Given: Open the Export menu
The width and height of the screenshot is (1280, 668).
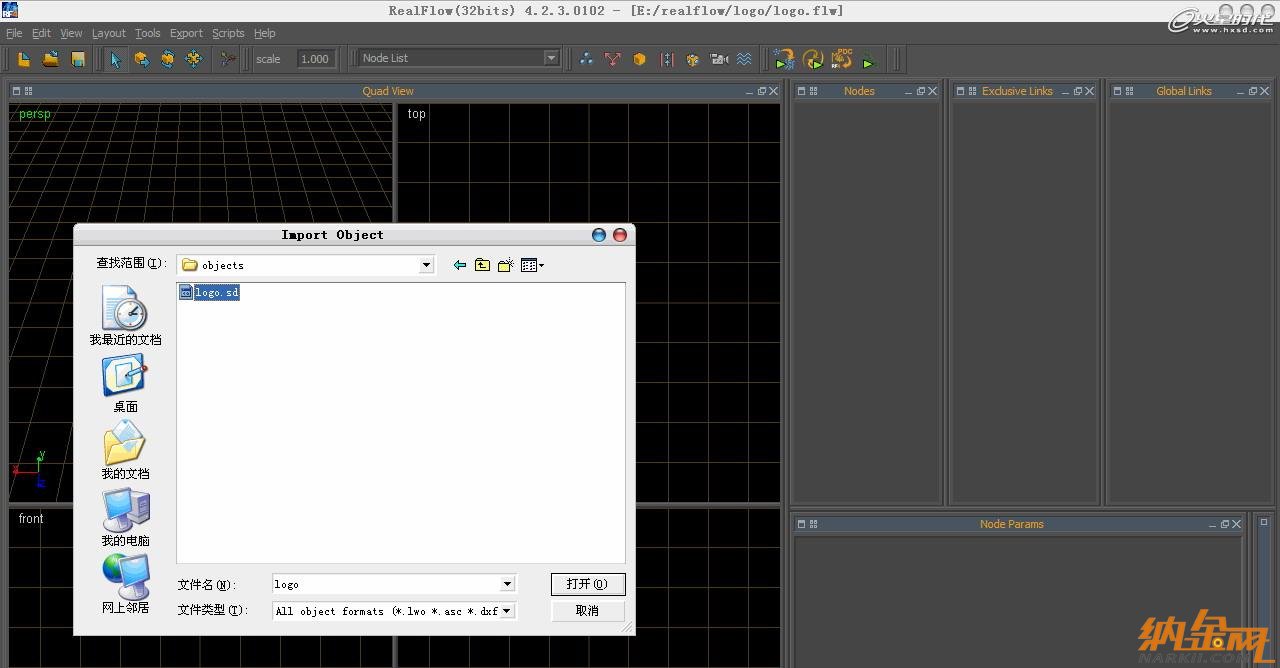Looking at the screenshot, I should (x=186, y=33).
